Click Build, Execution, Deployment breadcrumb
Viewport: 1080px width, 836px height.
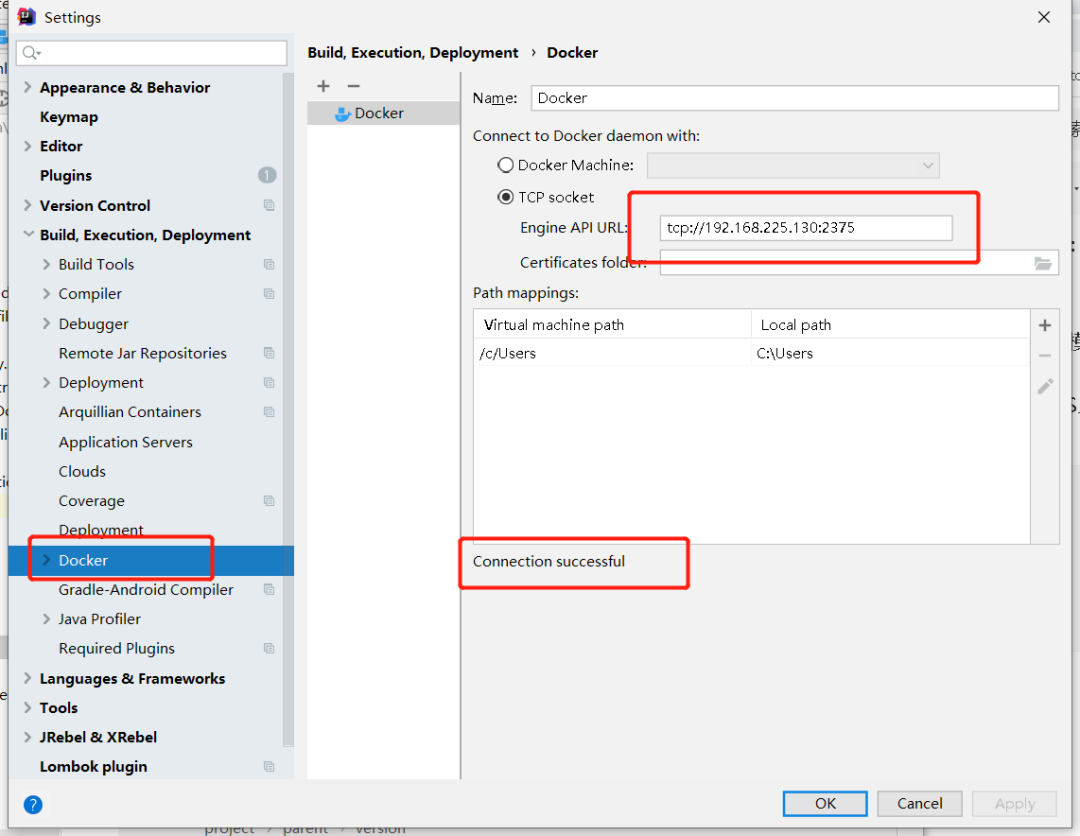[413, 53]
